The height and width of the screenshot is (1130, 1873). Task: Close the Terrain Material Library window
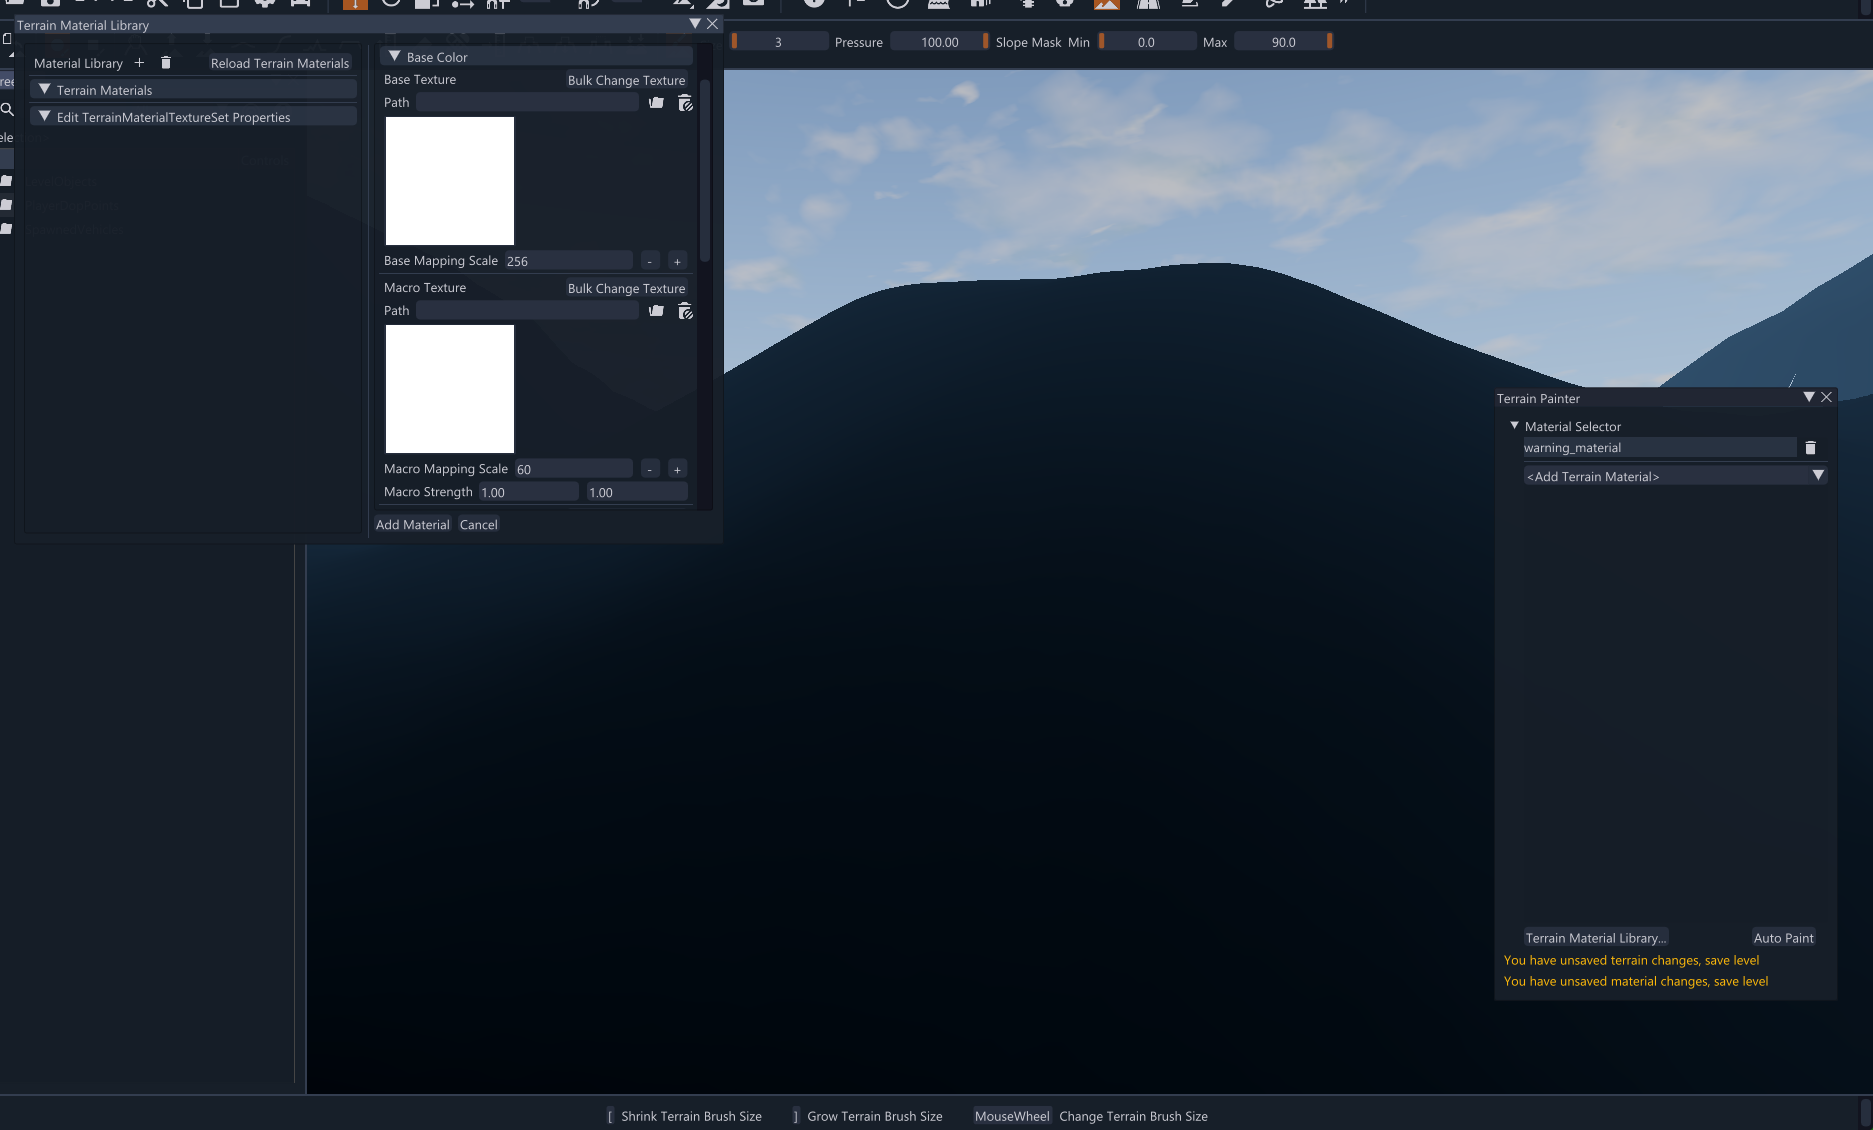click(712, 24)
